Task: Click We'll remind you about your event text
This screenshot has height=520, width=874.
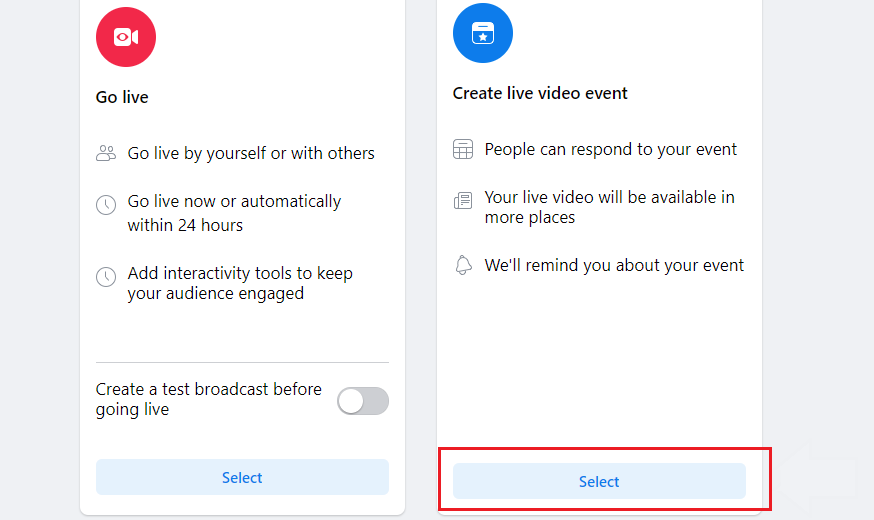Action: tap(614, 265)
